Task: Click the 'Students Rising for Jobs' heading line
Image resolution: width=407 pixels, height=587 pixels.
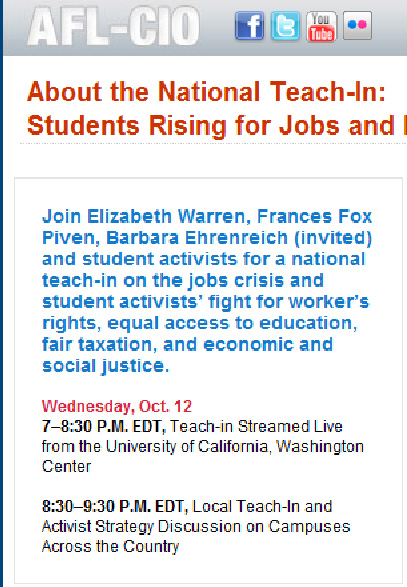Action: point(217,125)
